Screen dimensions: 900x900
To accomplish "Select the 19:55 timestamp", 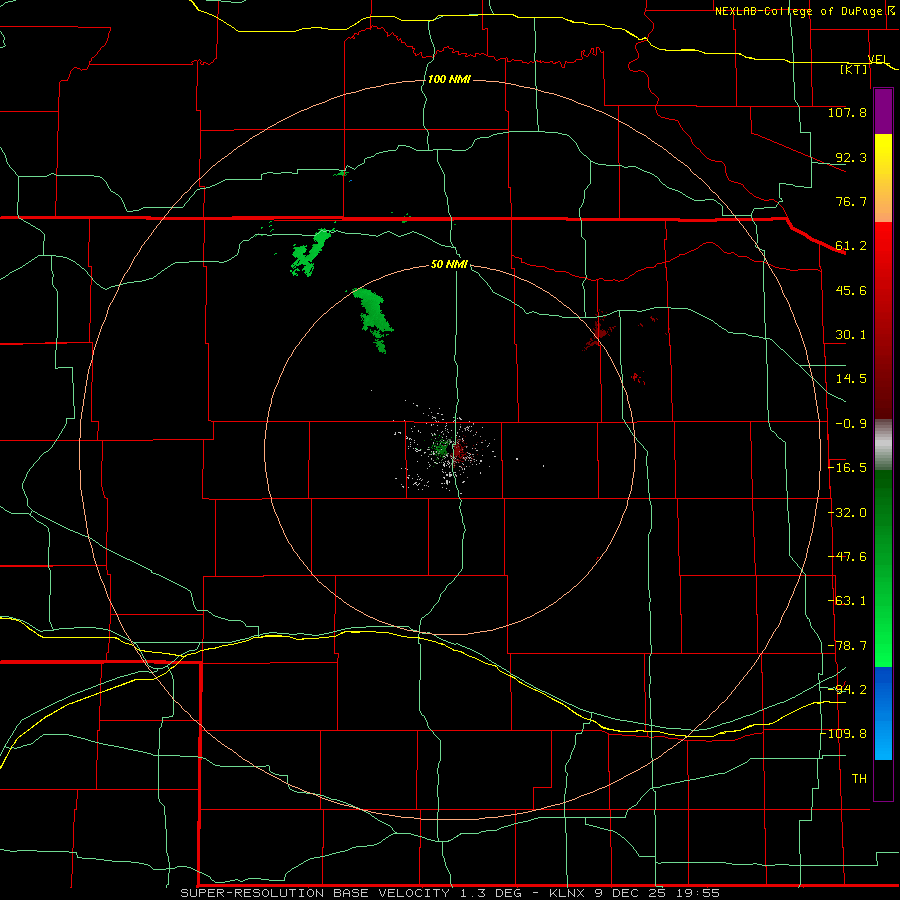I will tap(697, 893).
